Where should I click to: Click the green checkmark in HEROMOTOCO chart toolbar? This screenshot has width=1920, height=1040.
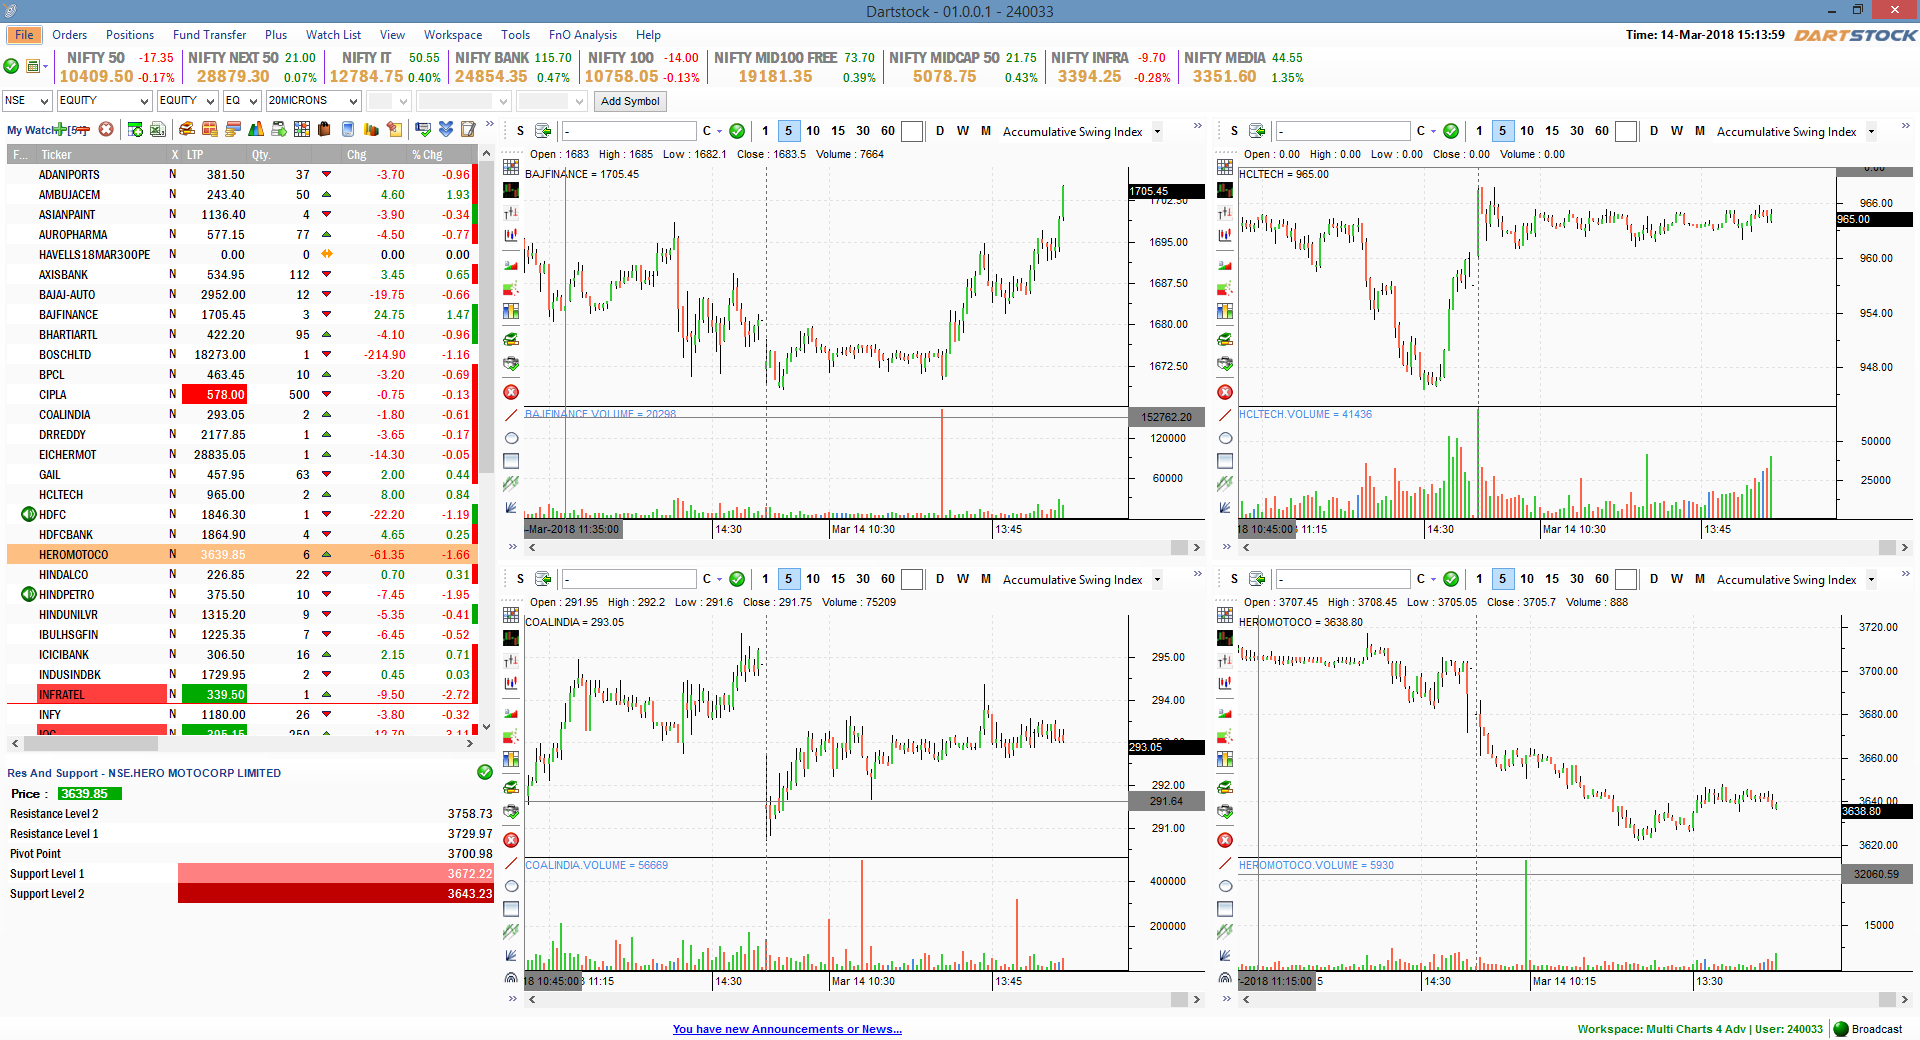(x=1451, y=579)
